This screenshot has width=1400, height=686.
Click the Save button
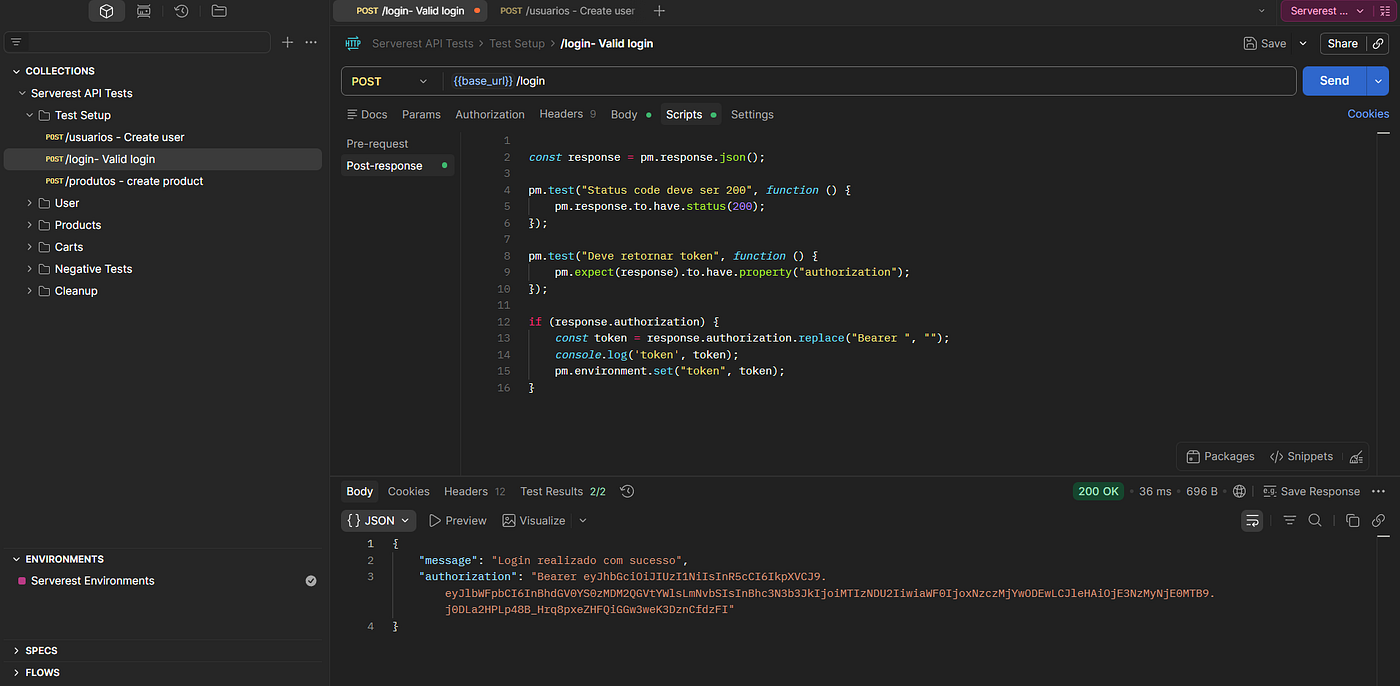(x=1265, y=44)
